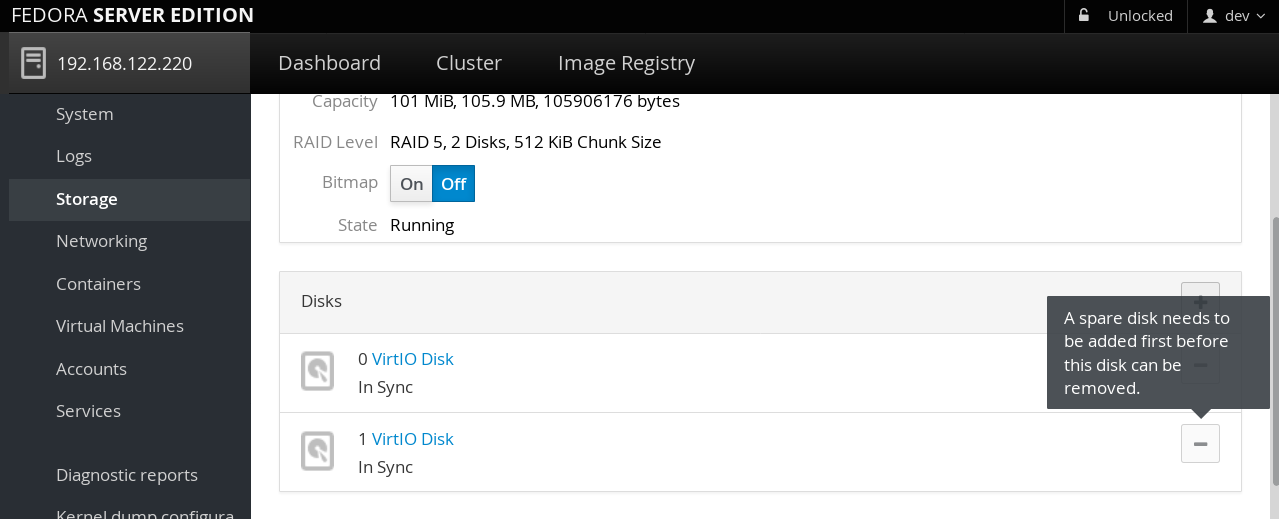Click disk 0 VirtIO drive icon
Viewport: 1279px width, 519px height.
click(x=317, y=372)
